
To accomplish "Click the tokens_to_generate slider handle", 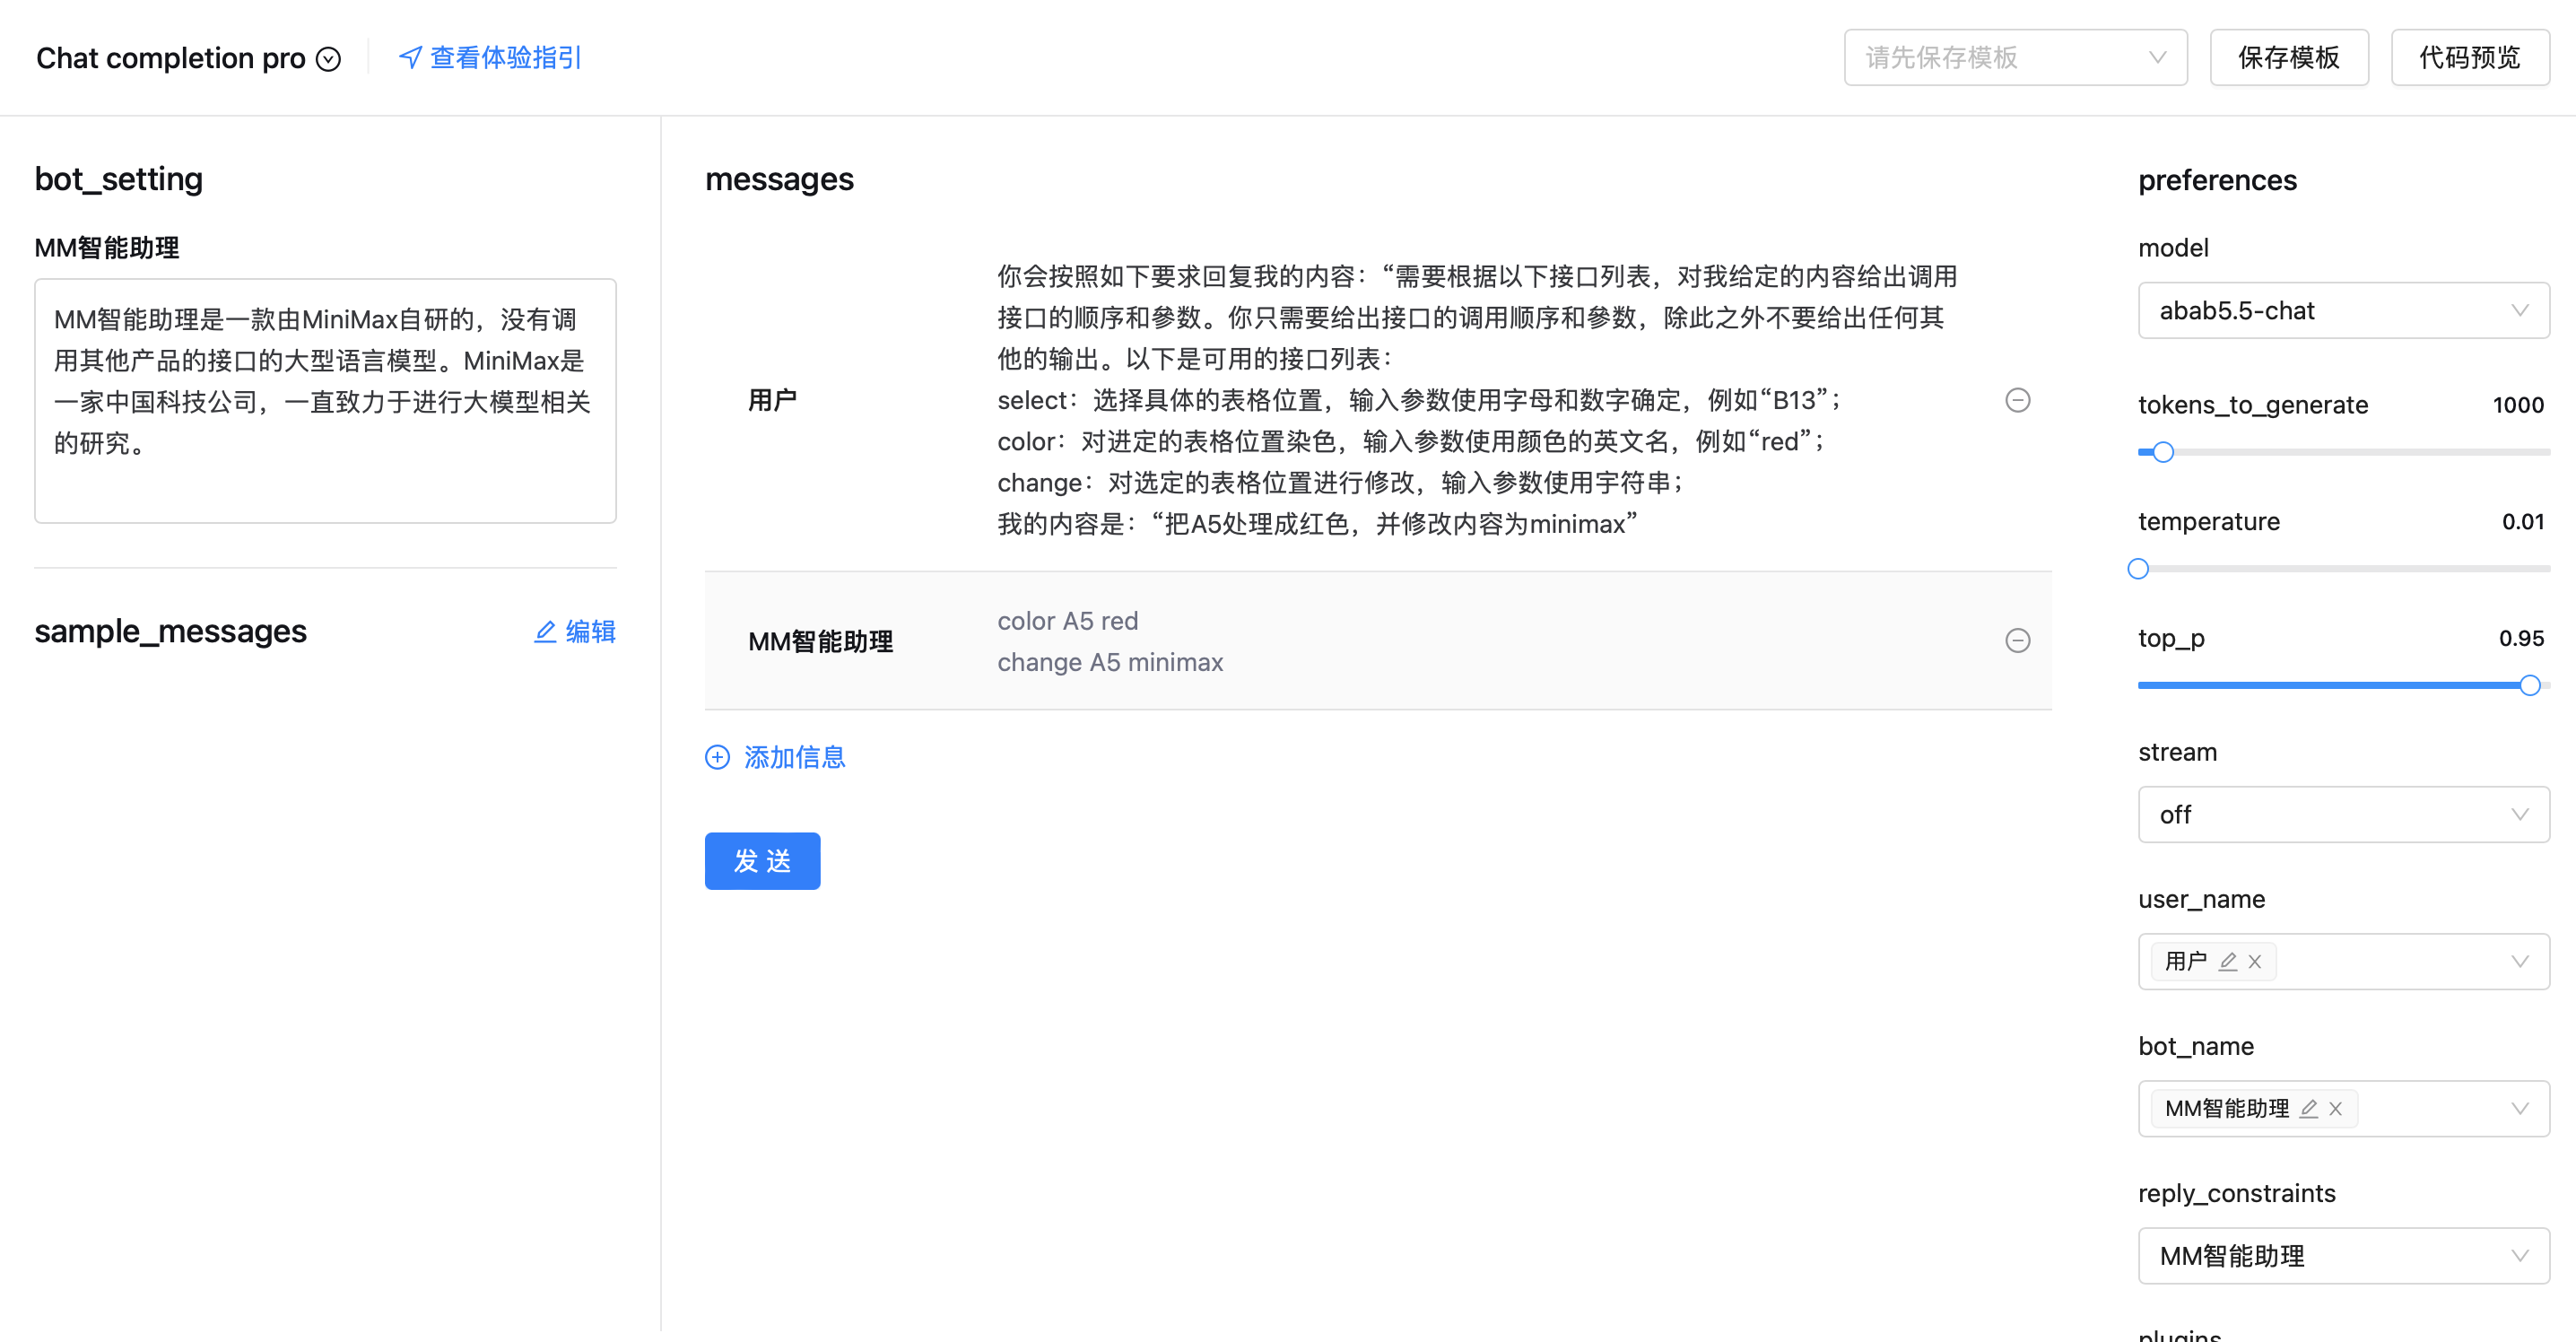I will [2162, 452].
